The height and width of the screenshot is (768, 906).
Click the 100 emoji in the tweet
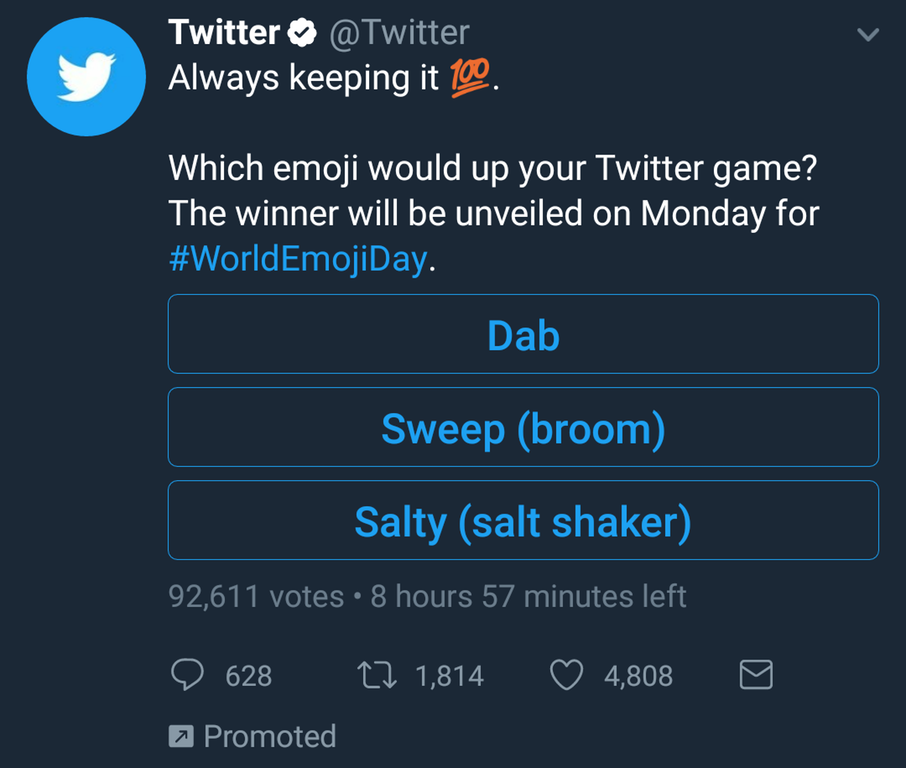(471, 79)
